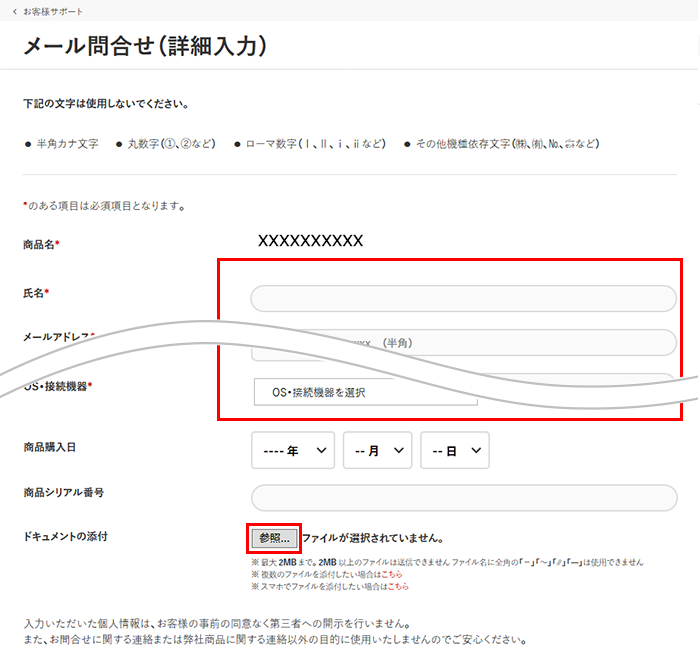Viewport: 700px width, 671px height.
Task: Open the purchase year (年) dropdown
Action: pos(293,450)
